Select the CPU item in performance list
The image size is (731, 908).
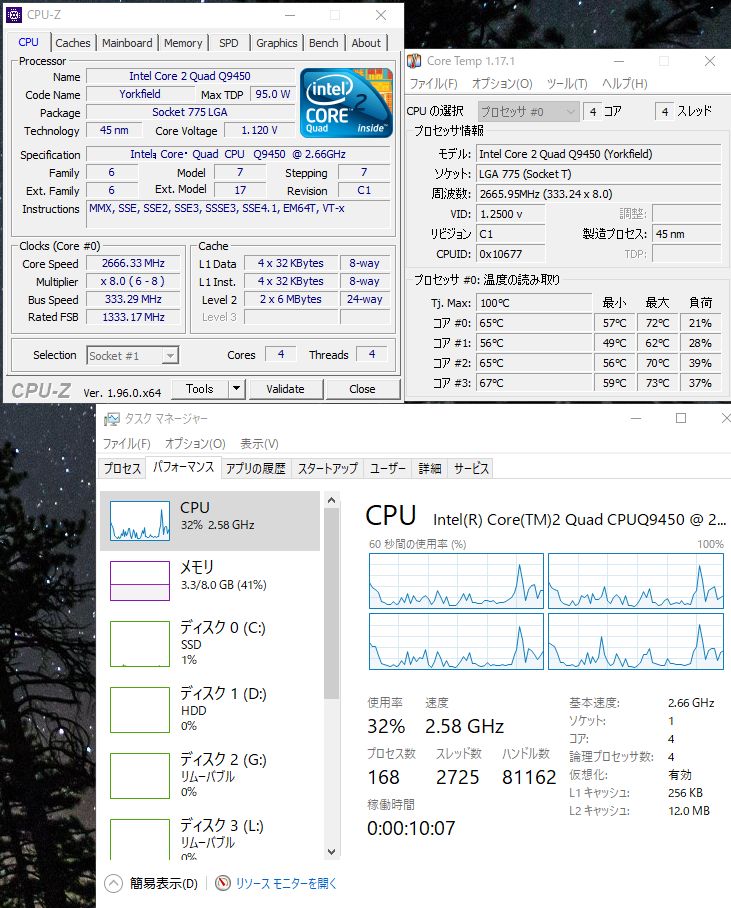coord(210,521)
